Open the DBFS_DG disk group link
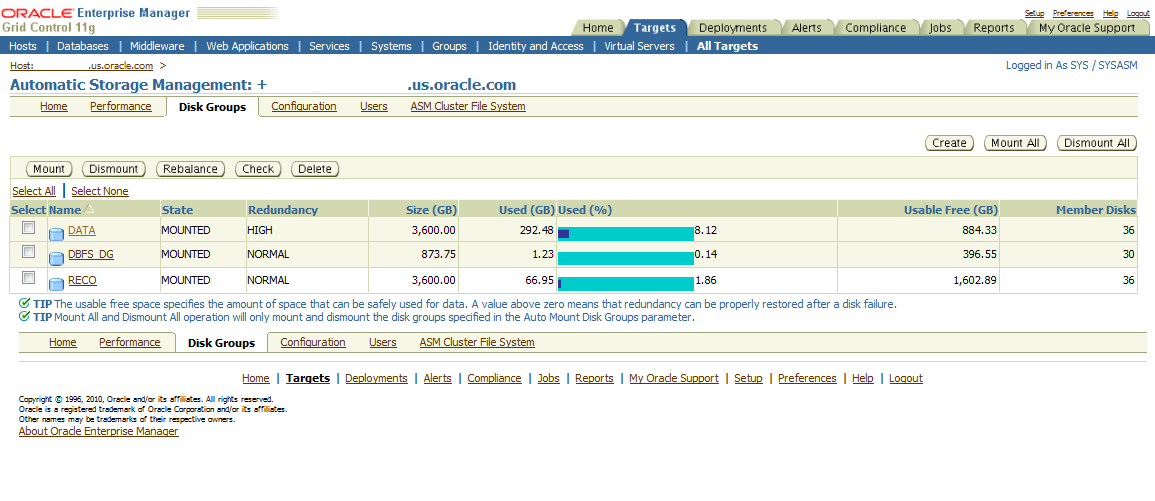1155x501 pixels. (90, 255)
